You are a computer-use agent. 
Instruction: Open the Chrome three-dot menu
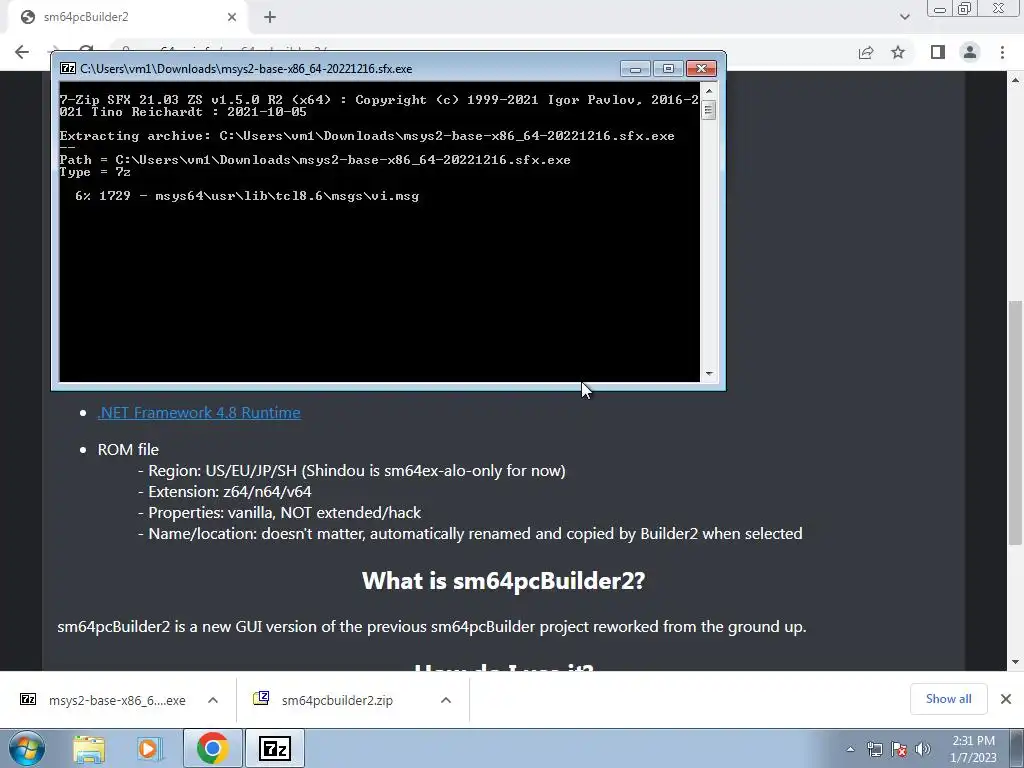click(x=1002, y=52)
